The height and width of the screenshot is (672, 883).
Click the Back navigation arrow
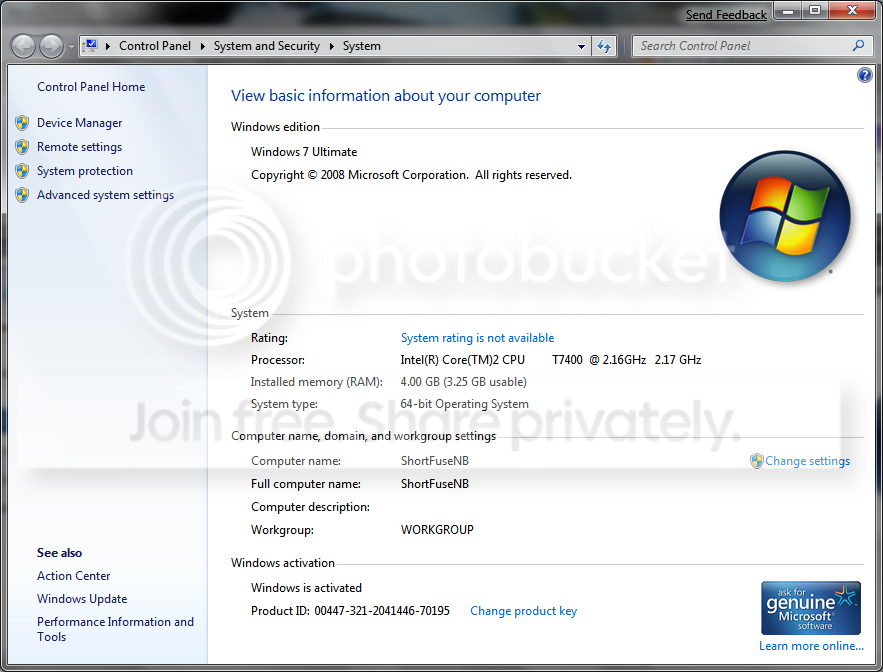tap(24, 46)
